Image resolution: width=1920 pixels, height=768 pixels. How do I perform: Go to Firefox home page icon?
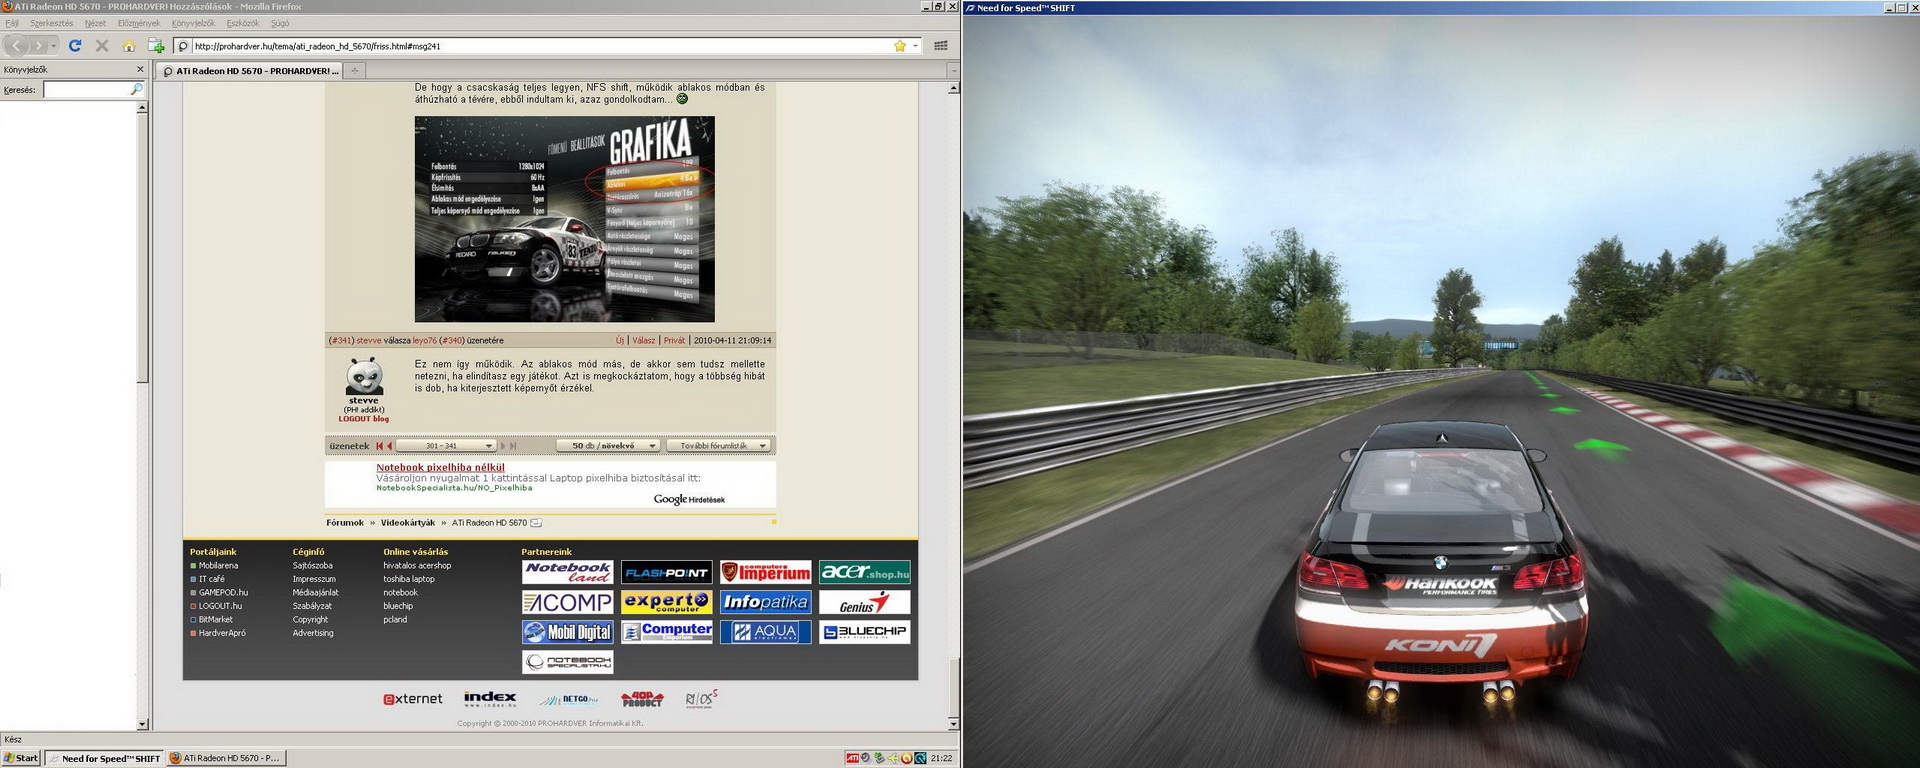pos(129,45)
